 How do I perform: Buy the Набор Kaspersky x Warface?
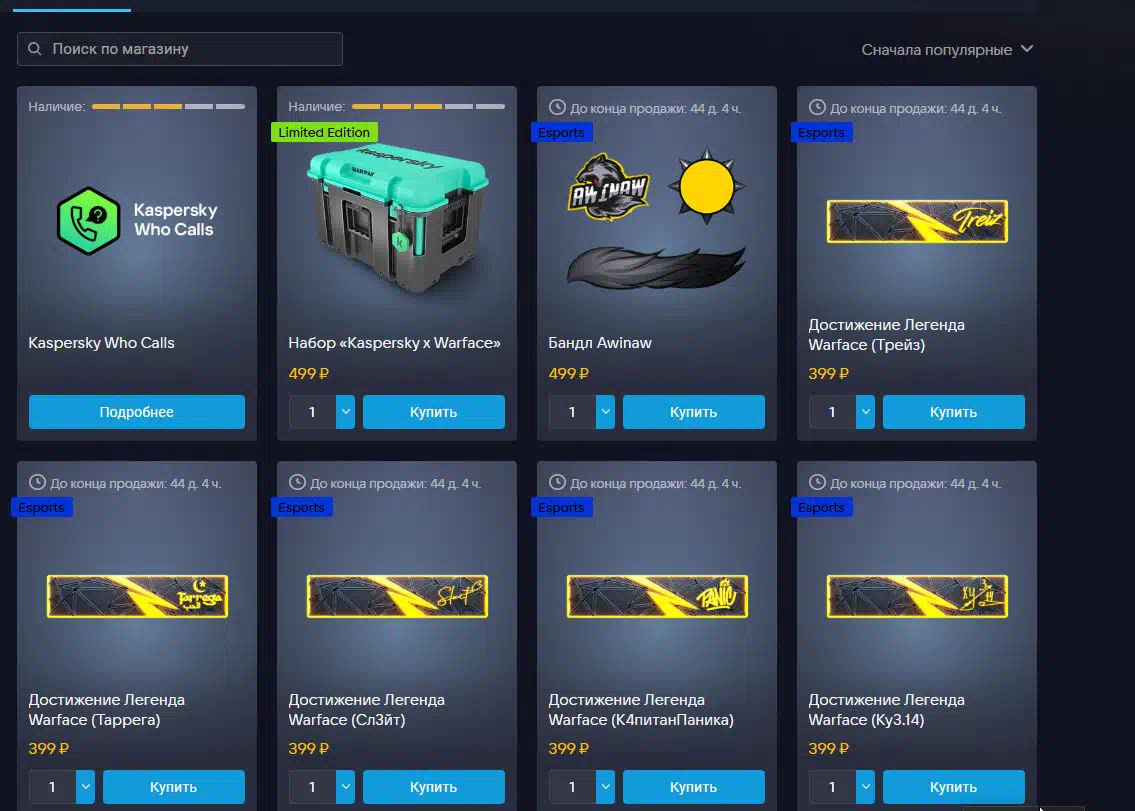point(434,412)
